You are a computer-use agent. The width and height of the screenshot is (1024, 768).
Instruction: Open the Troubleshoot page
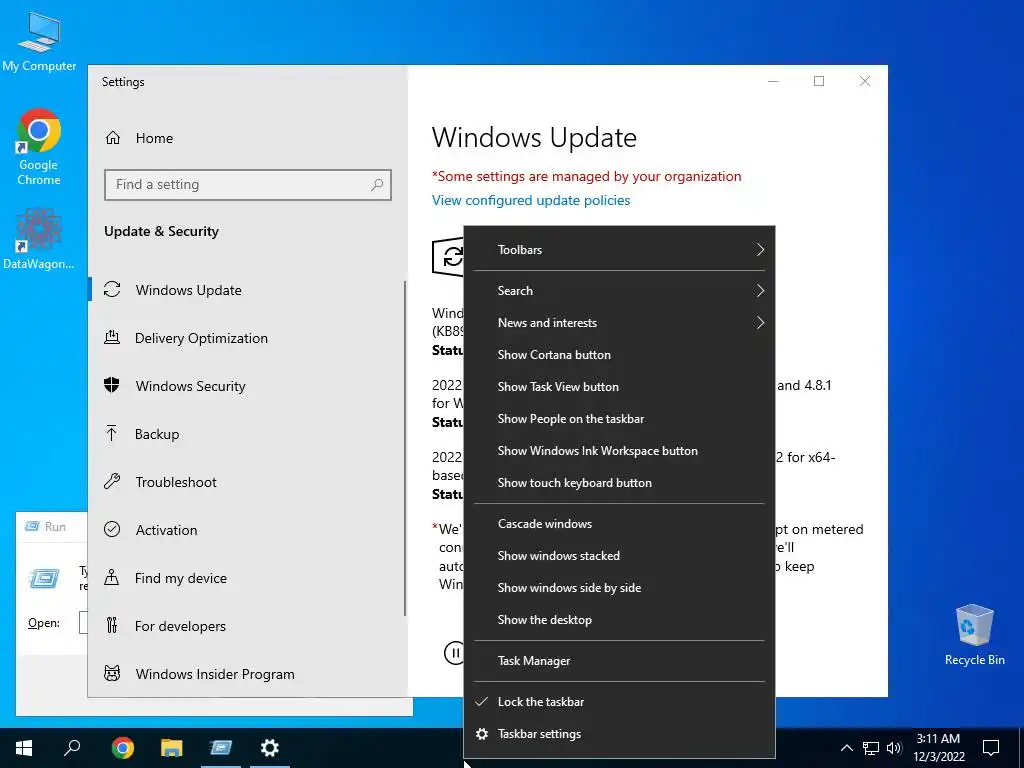176,482
